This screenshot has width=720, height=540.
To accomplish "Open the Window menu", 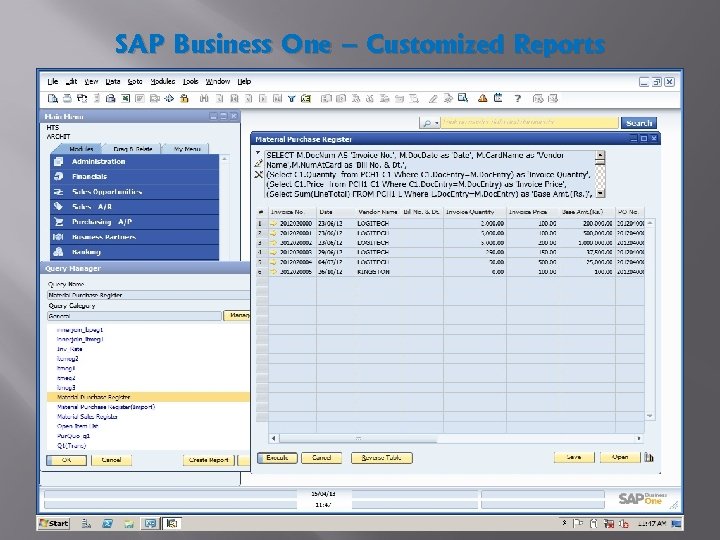I will pyautogui.click(x=218, y=81).
